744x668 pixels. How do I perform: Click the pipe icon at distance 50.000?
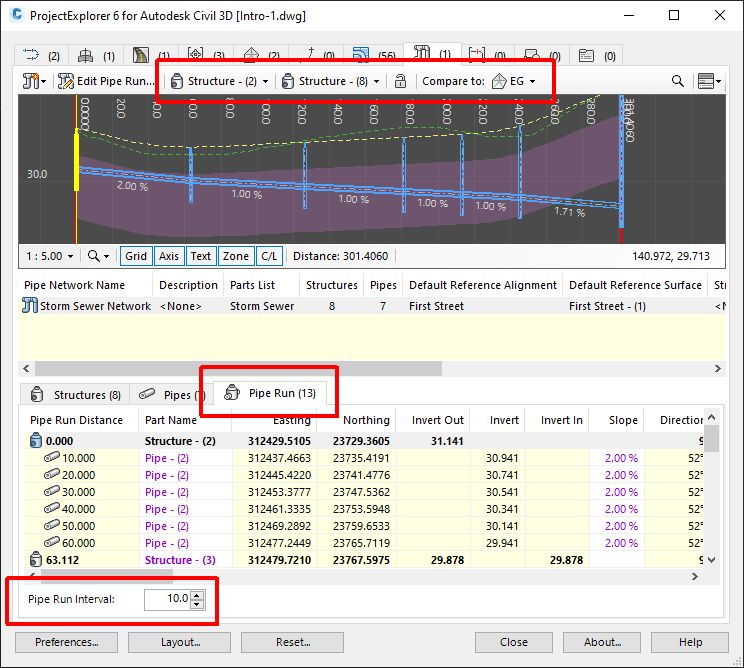[x=51, y=526]
